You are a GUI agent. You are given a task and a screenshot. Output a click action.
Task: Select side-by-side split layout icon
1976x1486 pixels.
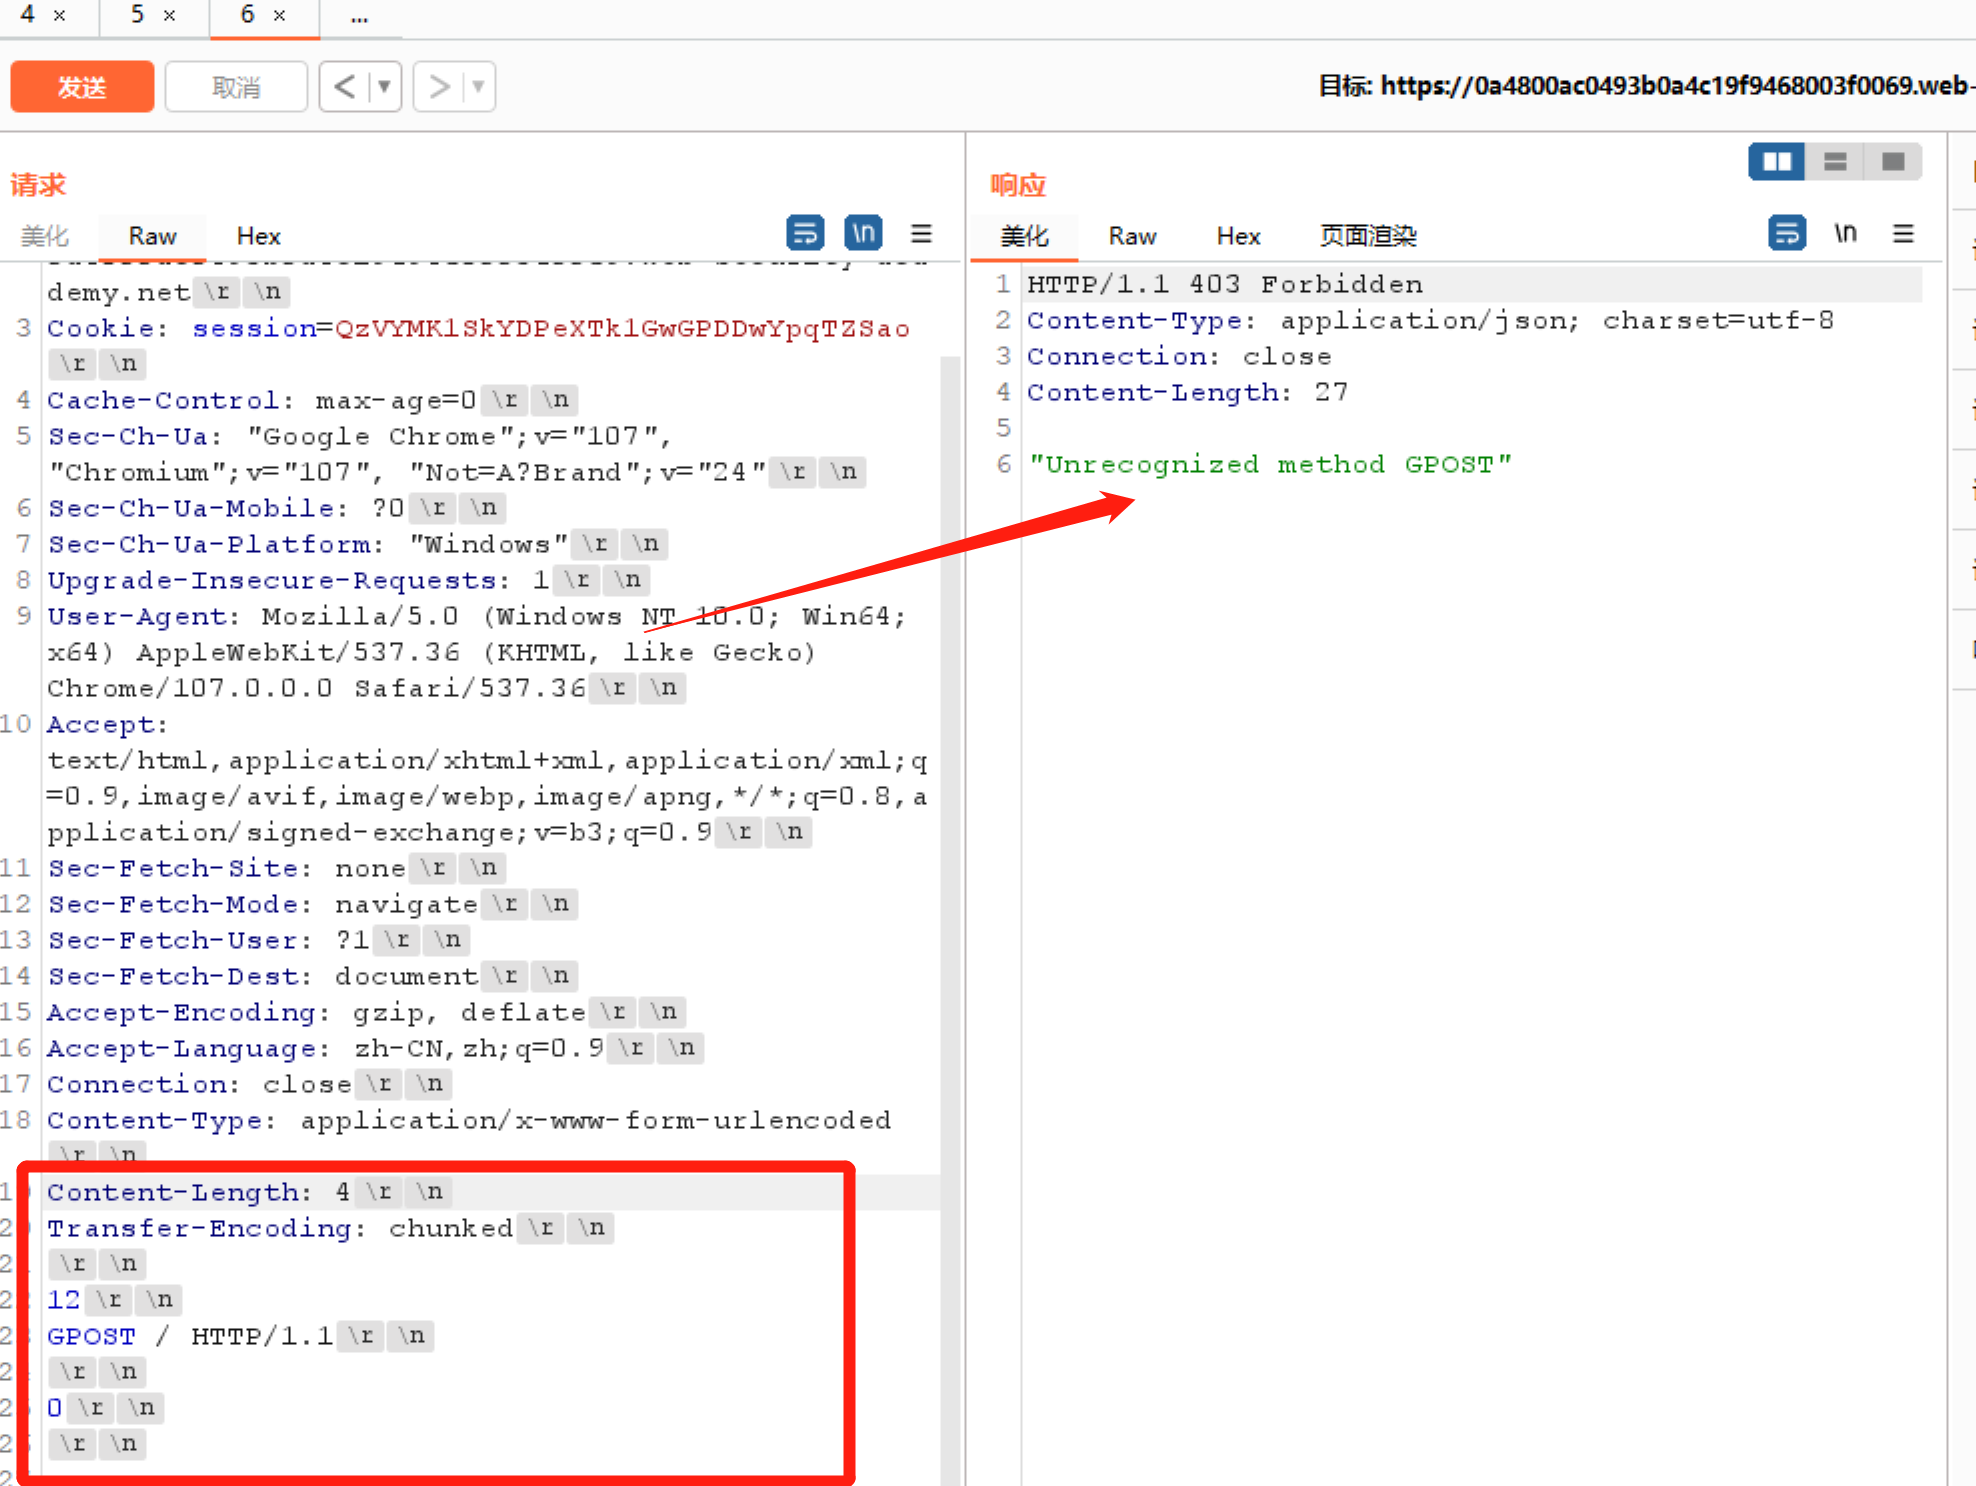pyautogui.click(x=1777, y=162)
